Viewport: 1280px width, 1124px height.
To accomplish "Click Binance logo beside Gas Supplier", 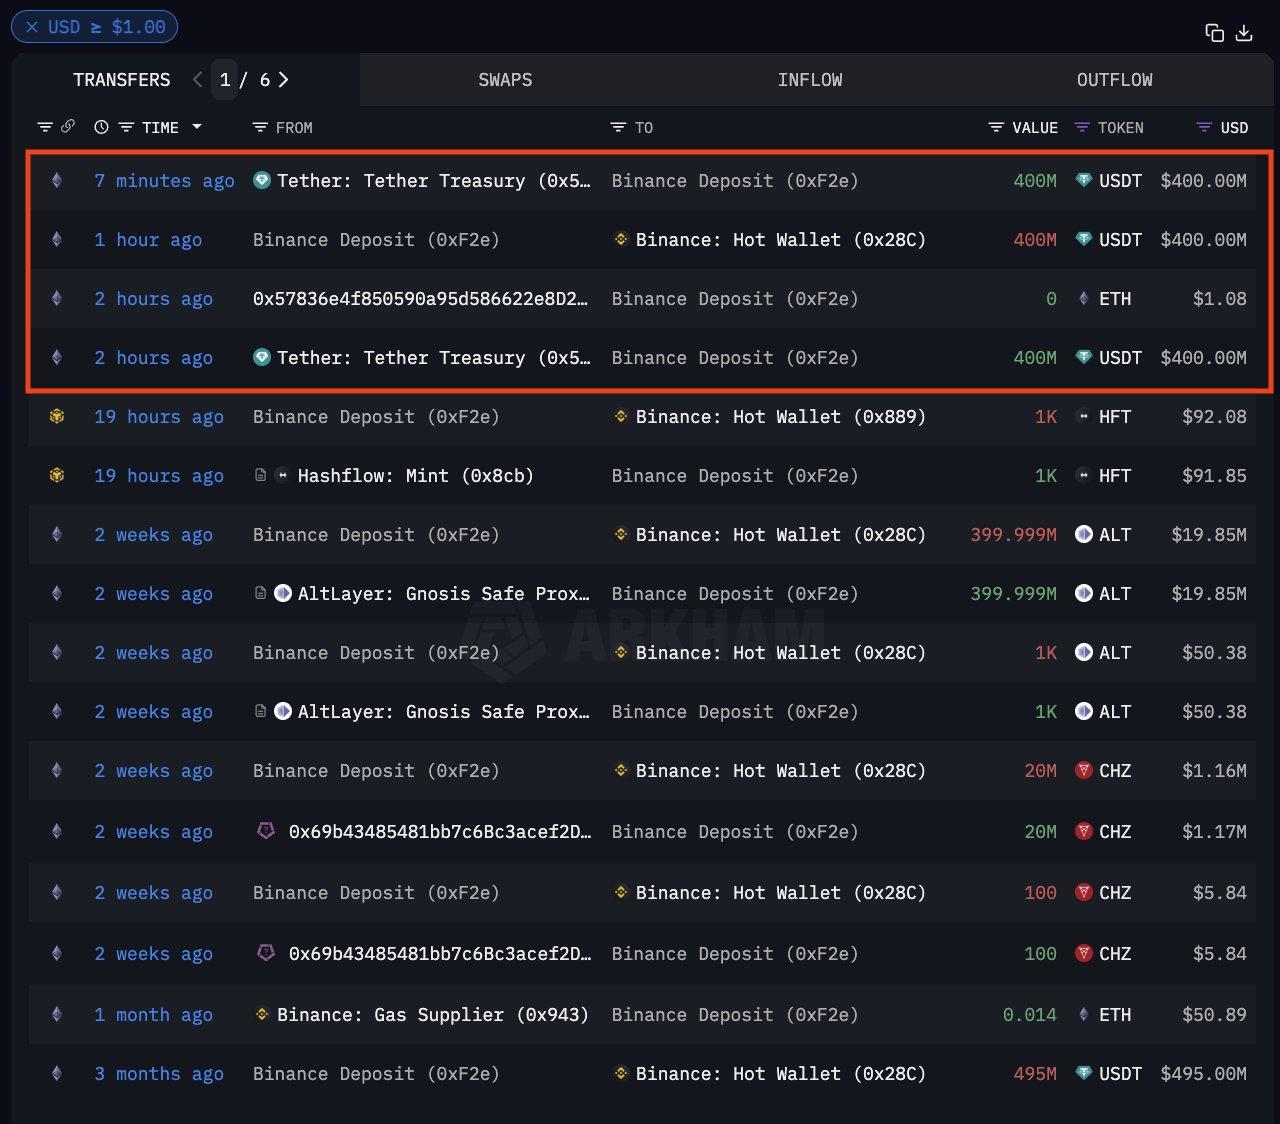I will (x=262, y=1015).
